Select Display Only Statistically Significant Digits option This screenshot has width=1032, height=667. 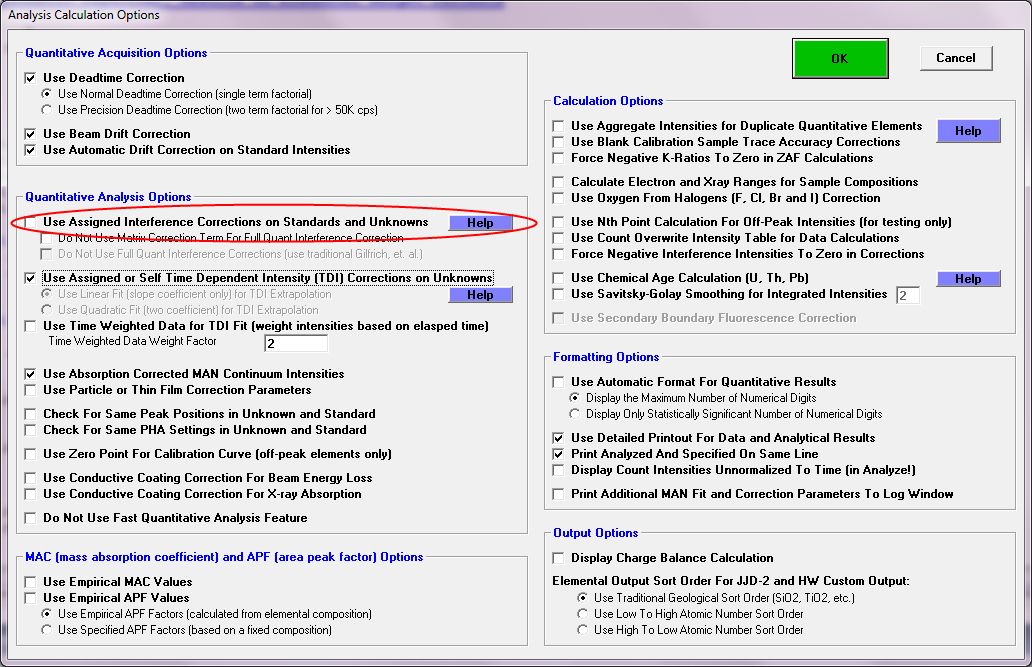coord(575,414)
